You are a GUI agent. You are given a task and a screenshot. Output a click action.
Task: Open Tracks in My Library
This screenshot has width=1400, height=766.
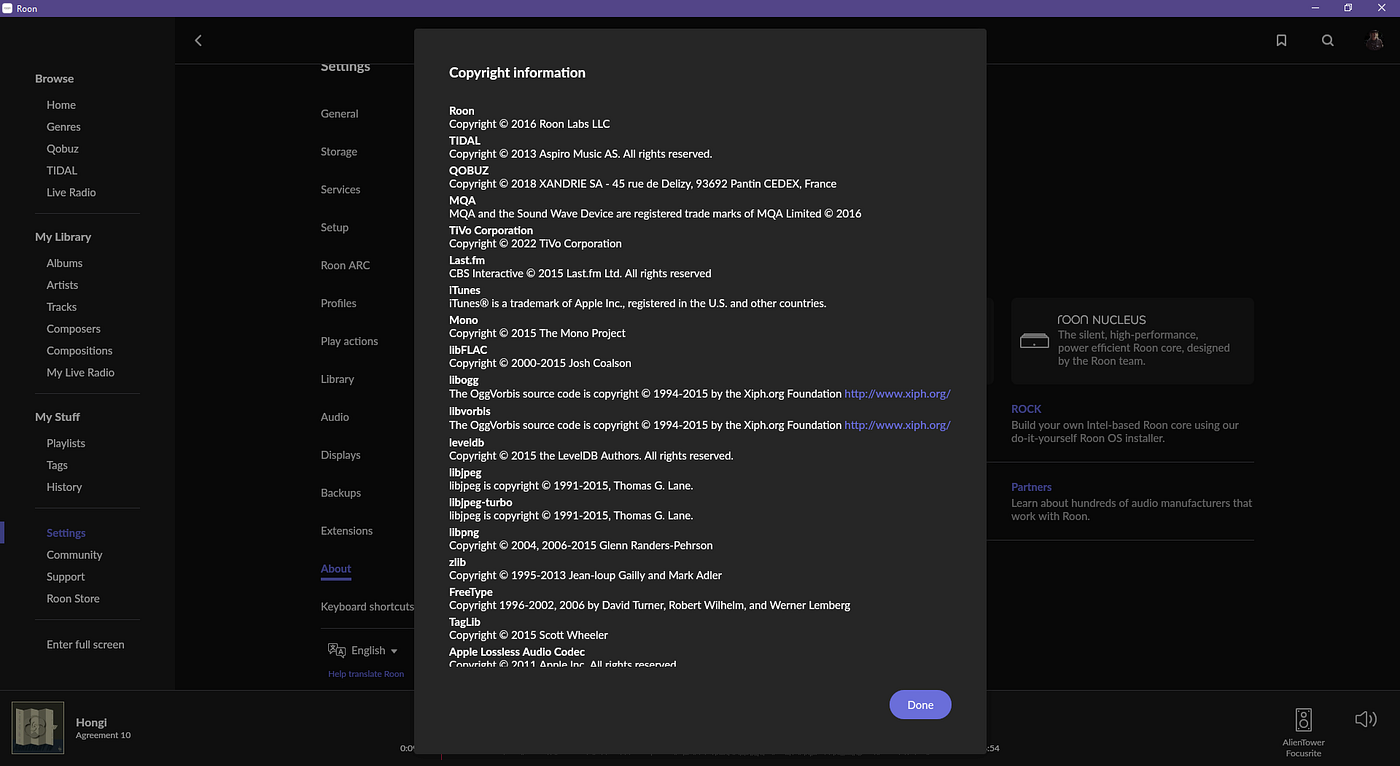point(61,307)
